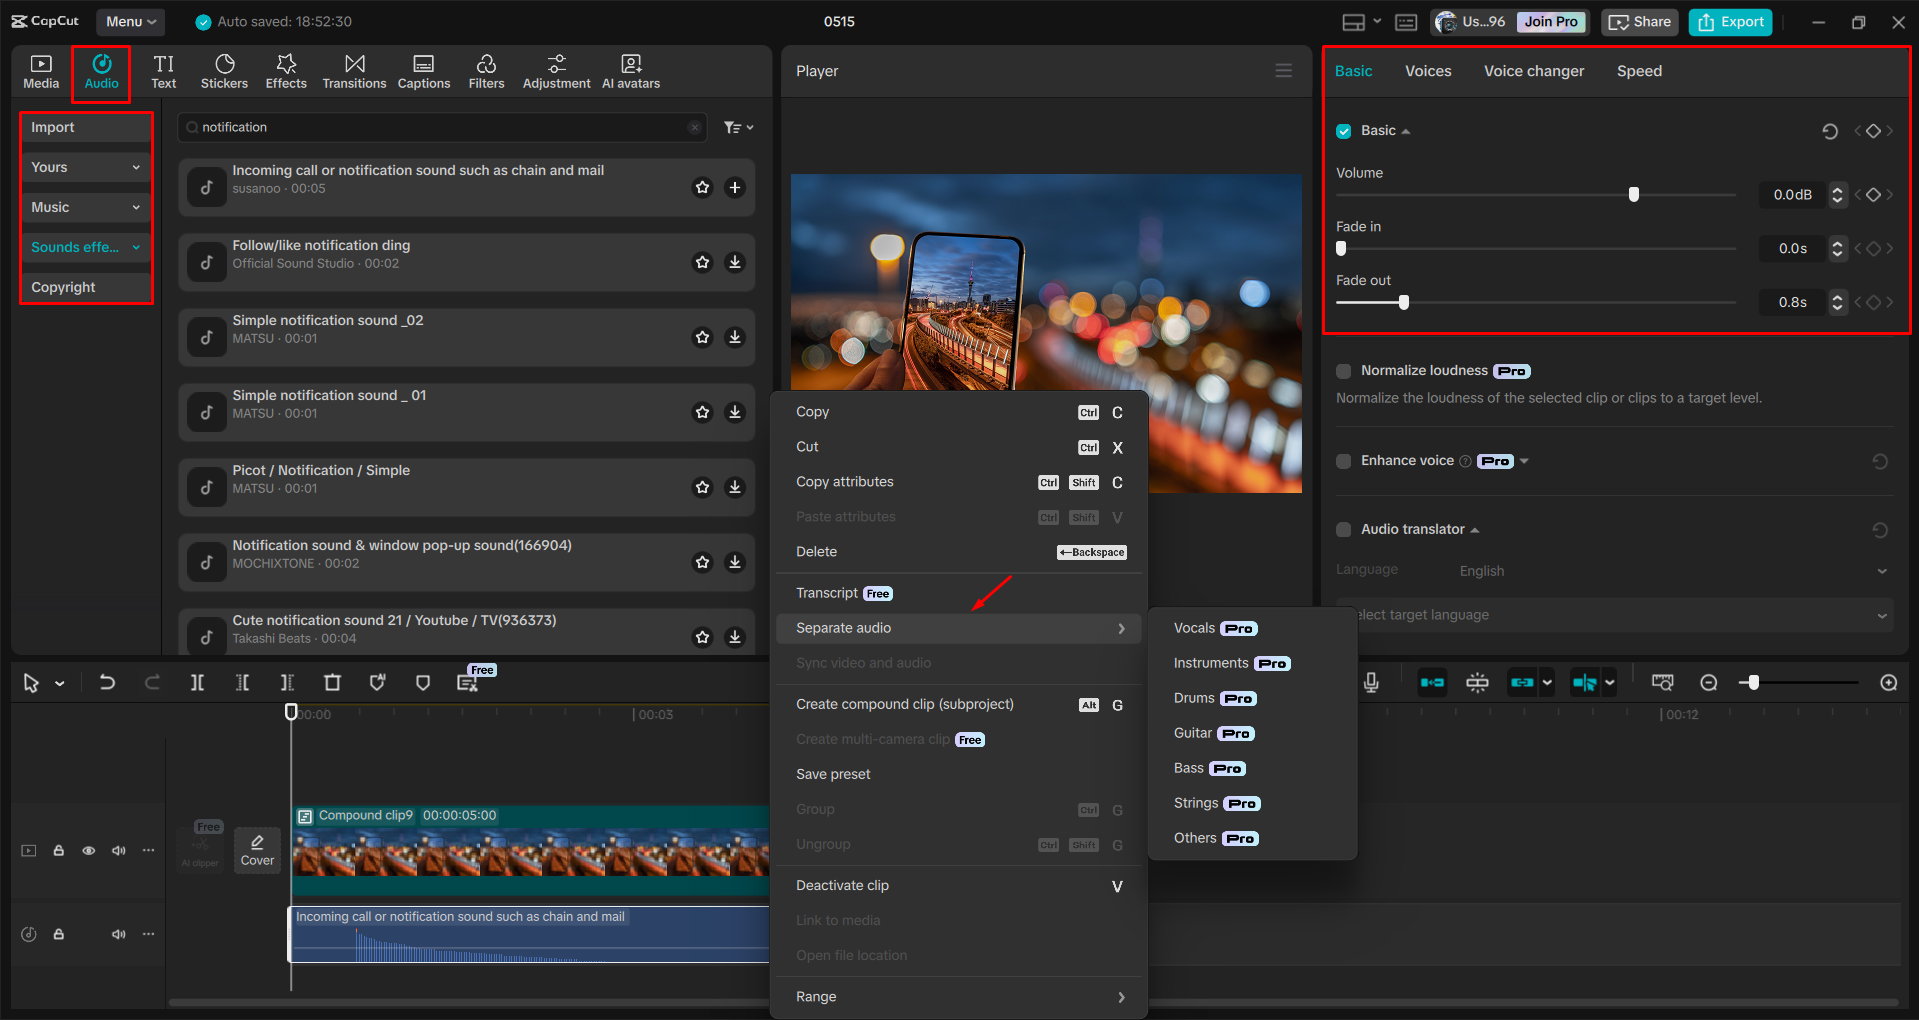Image resolution: width=1919 pixels, height=1020 pixels.
Task: Switch to the Voices tab
Action: [x=1428, y=71]
